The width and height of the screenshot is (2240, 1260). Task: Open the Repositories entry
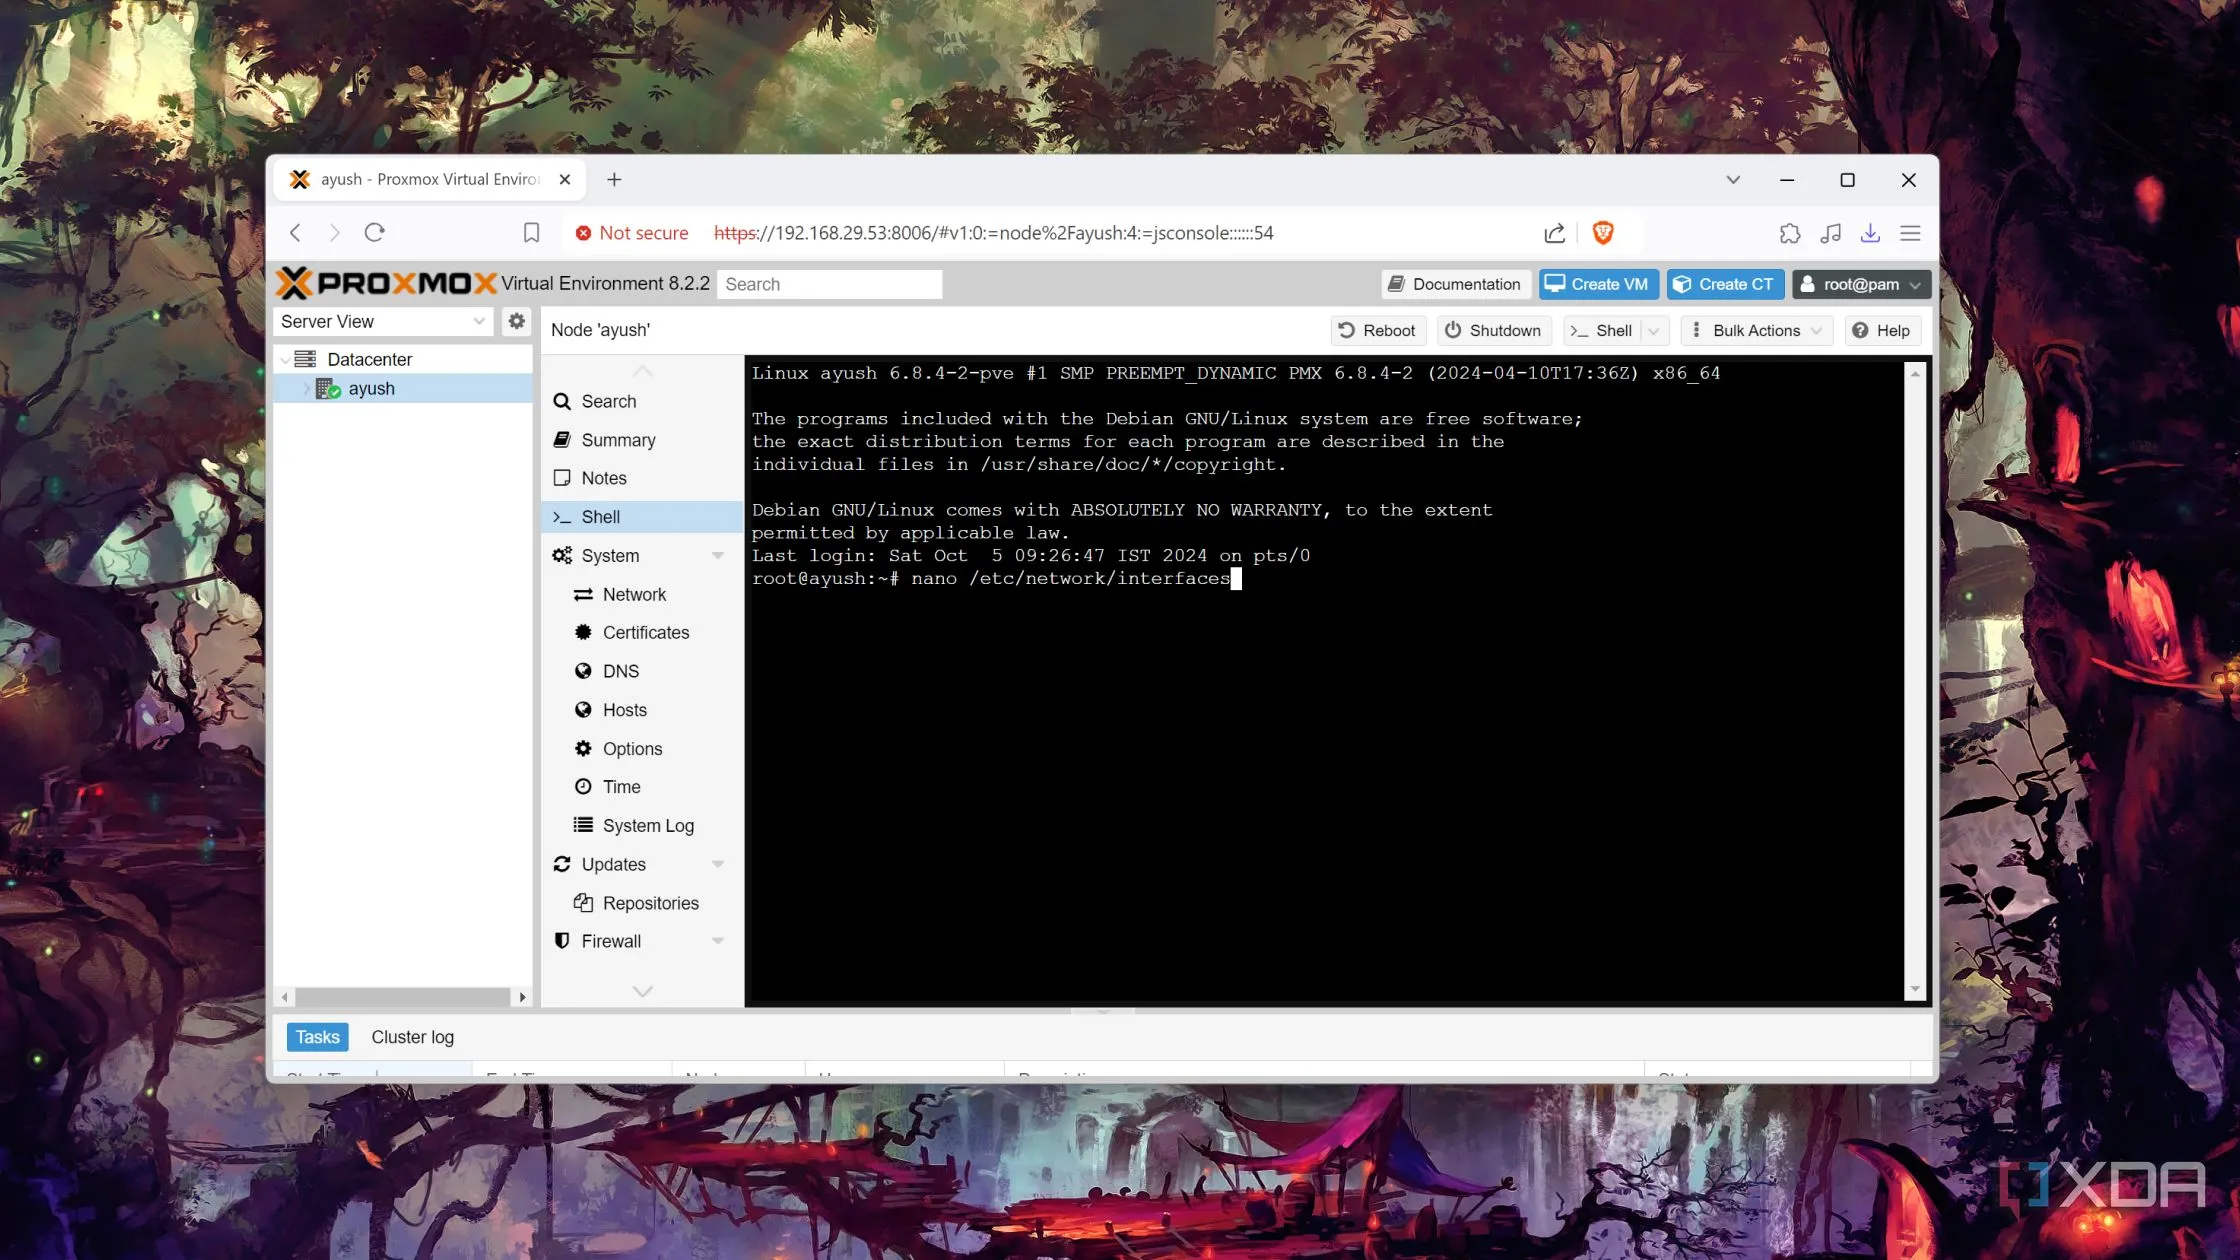(642, 903)
